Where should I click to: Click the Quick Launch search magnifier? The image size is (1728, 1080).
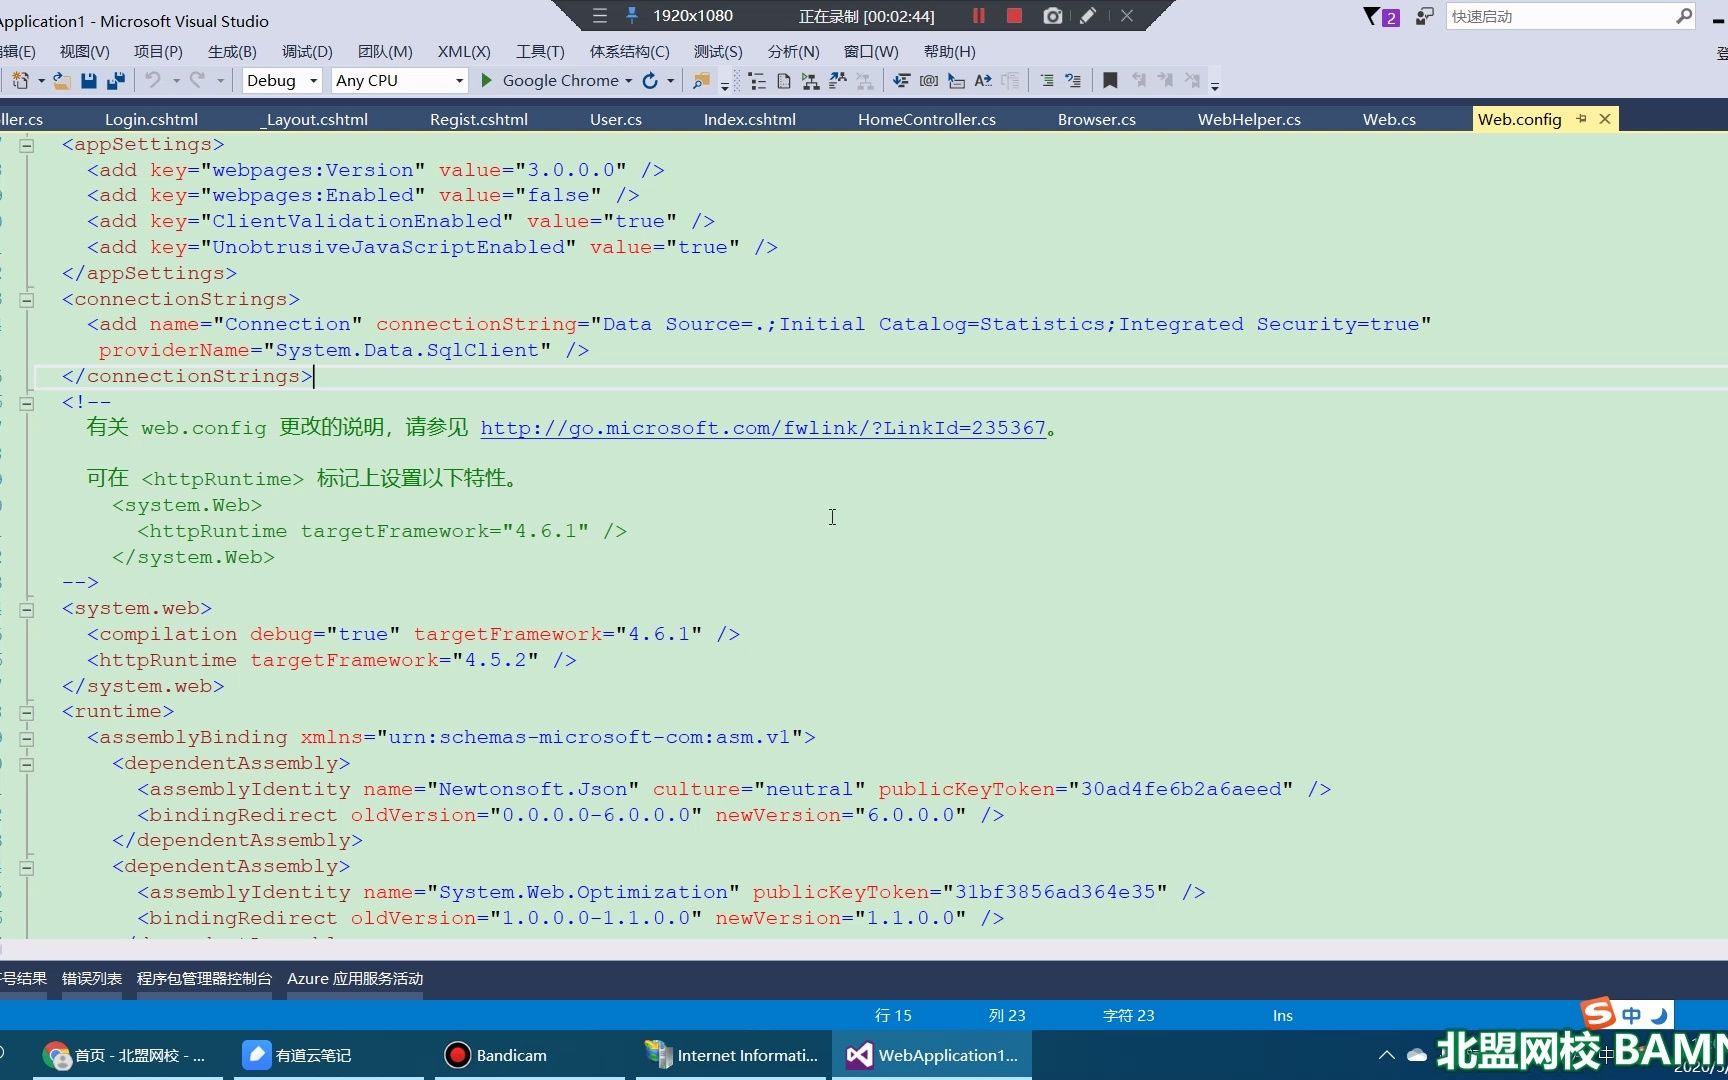pyautogui.click(x=1683, y=16)
